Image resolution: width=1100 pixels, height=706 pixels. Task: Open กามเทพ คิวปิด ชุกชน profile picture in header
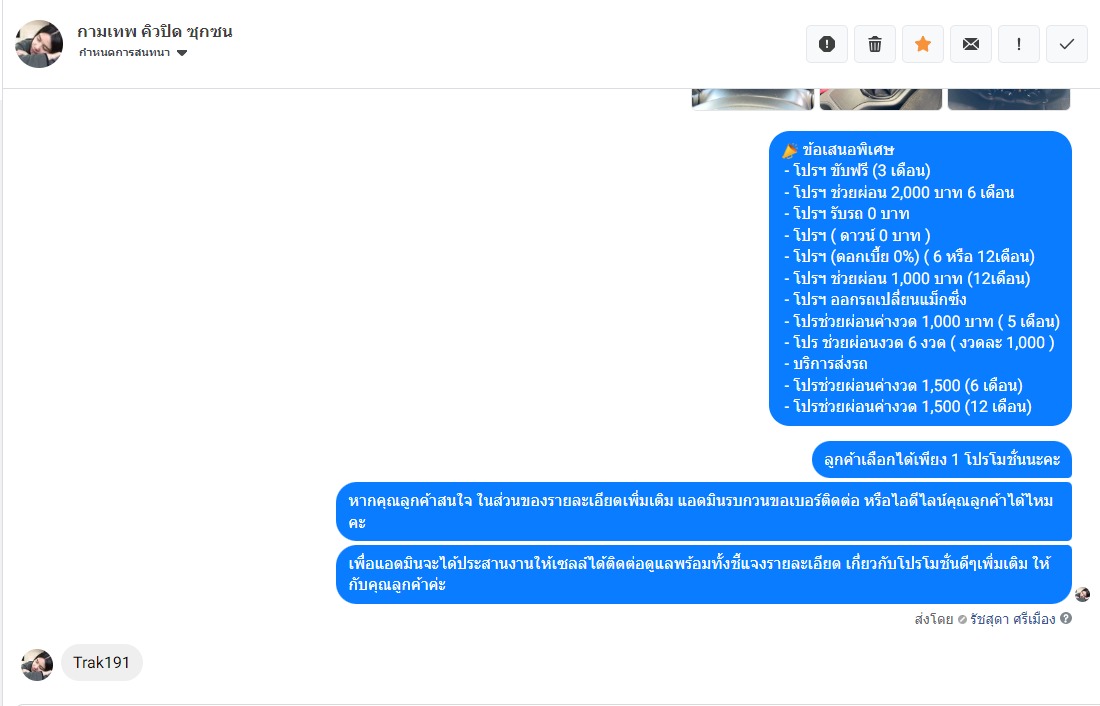tap(39, 44)
